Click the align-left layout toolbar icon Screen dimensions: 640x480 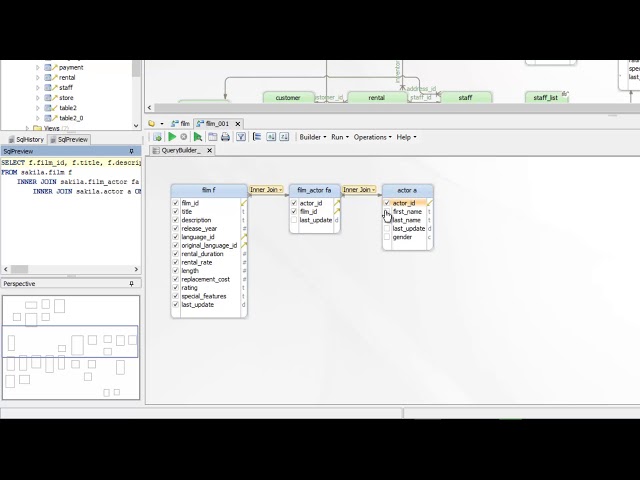pyautogui.click(x=257, y=137)
